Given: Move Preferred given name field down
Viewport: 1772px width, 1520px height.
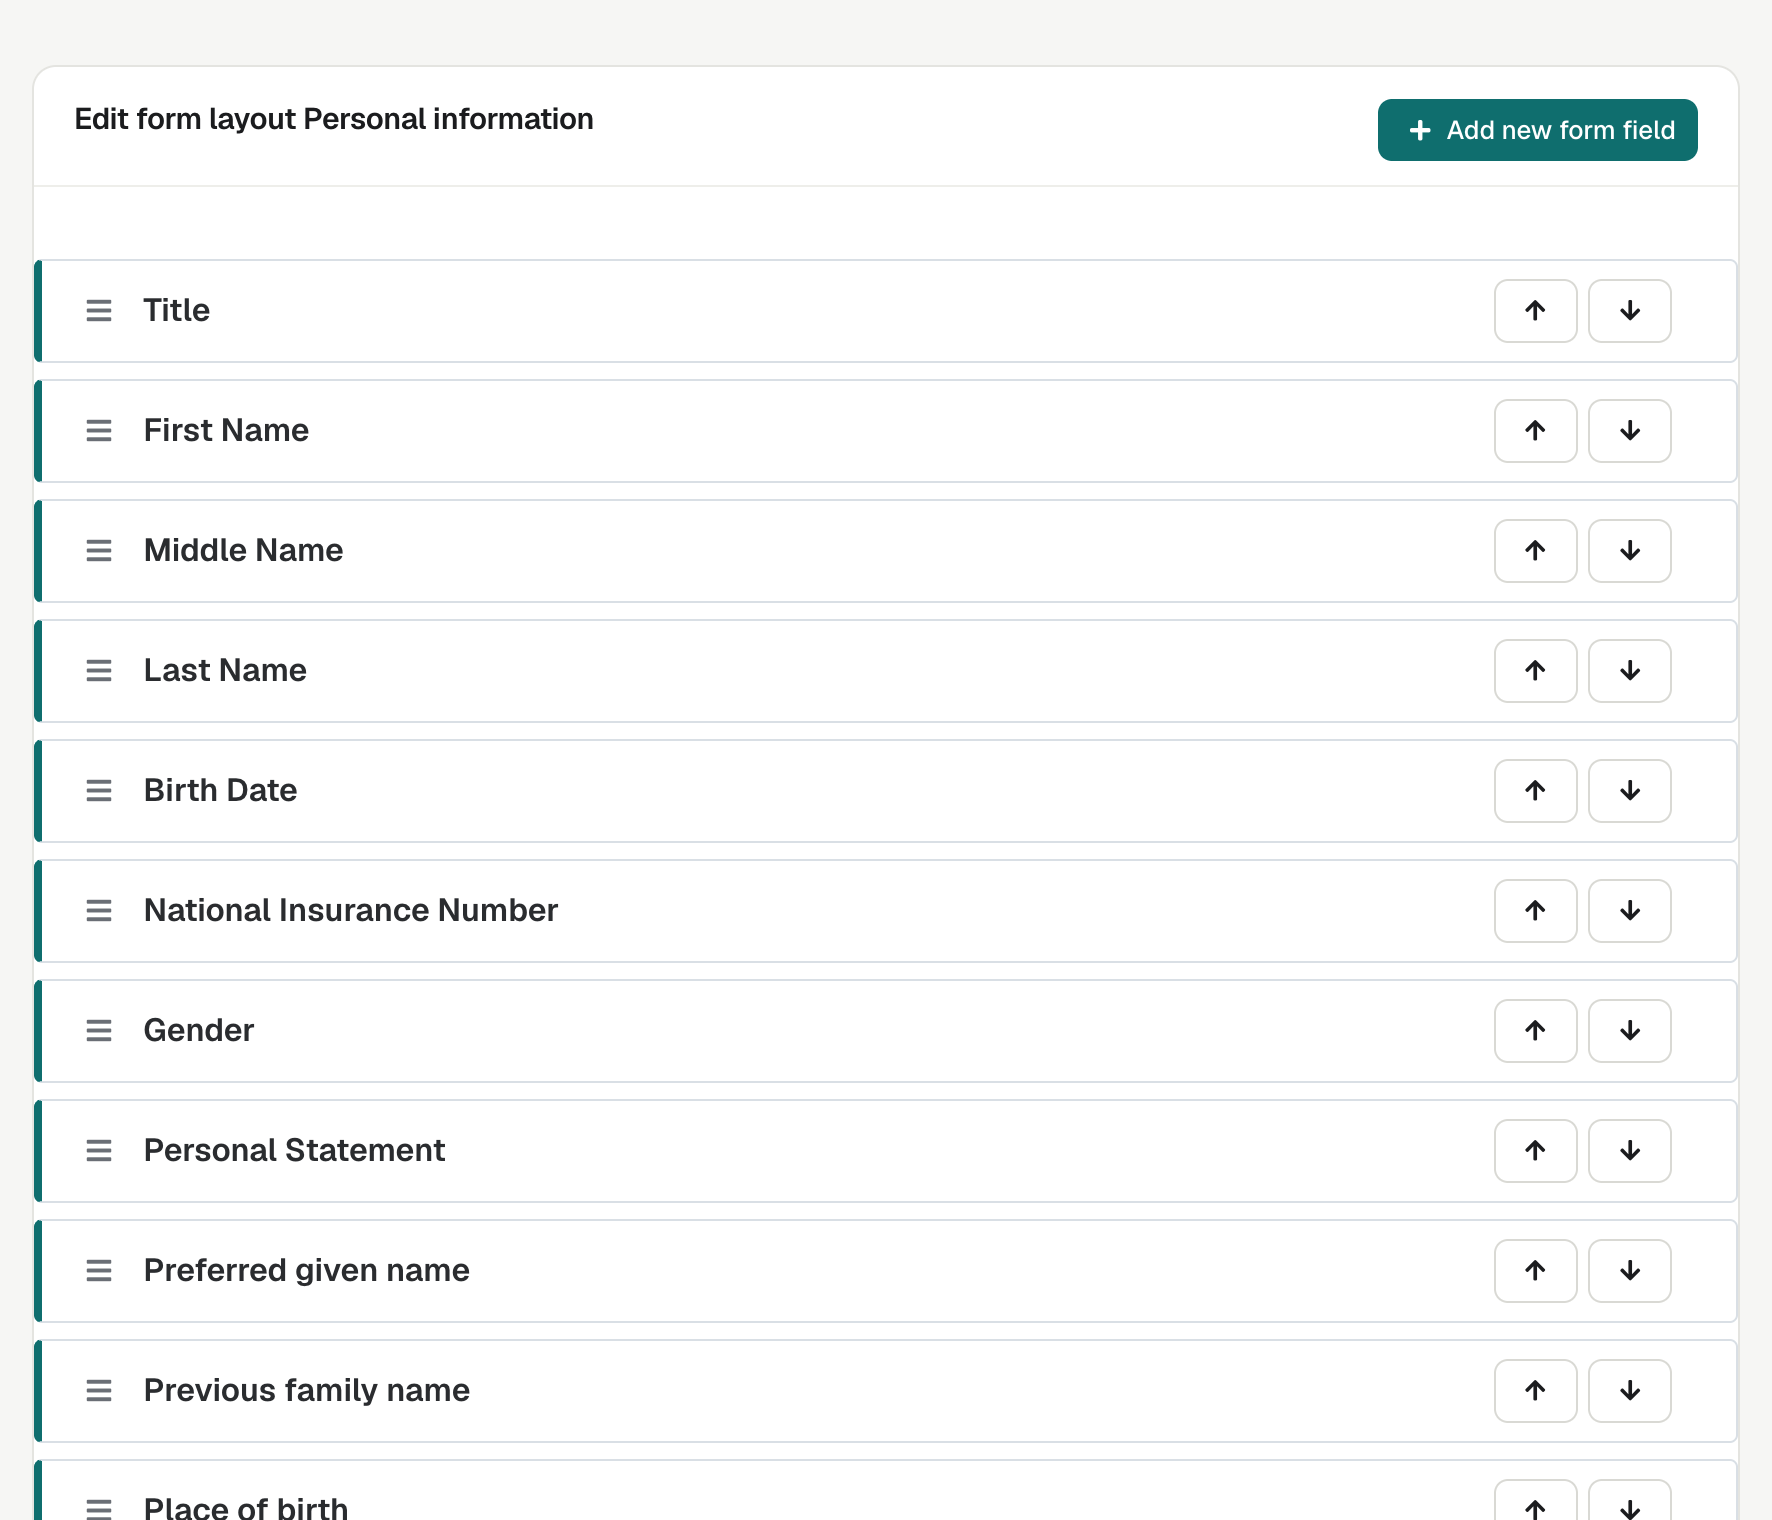Looking at the screenshot, I should point(1630,1271).
